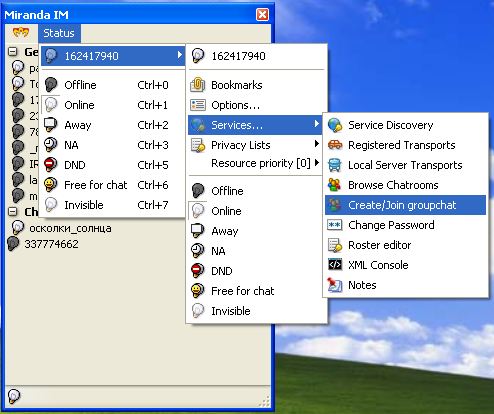Expand the Privacy Lists arrow
The image size is (494, 414).
click(316, 144)
